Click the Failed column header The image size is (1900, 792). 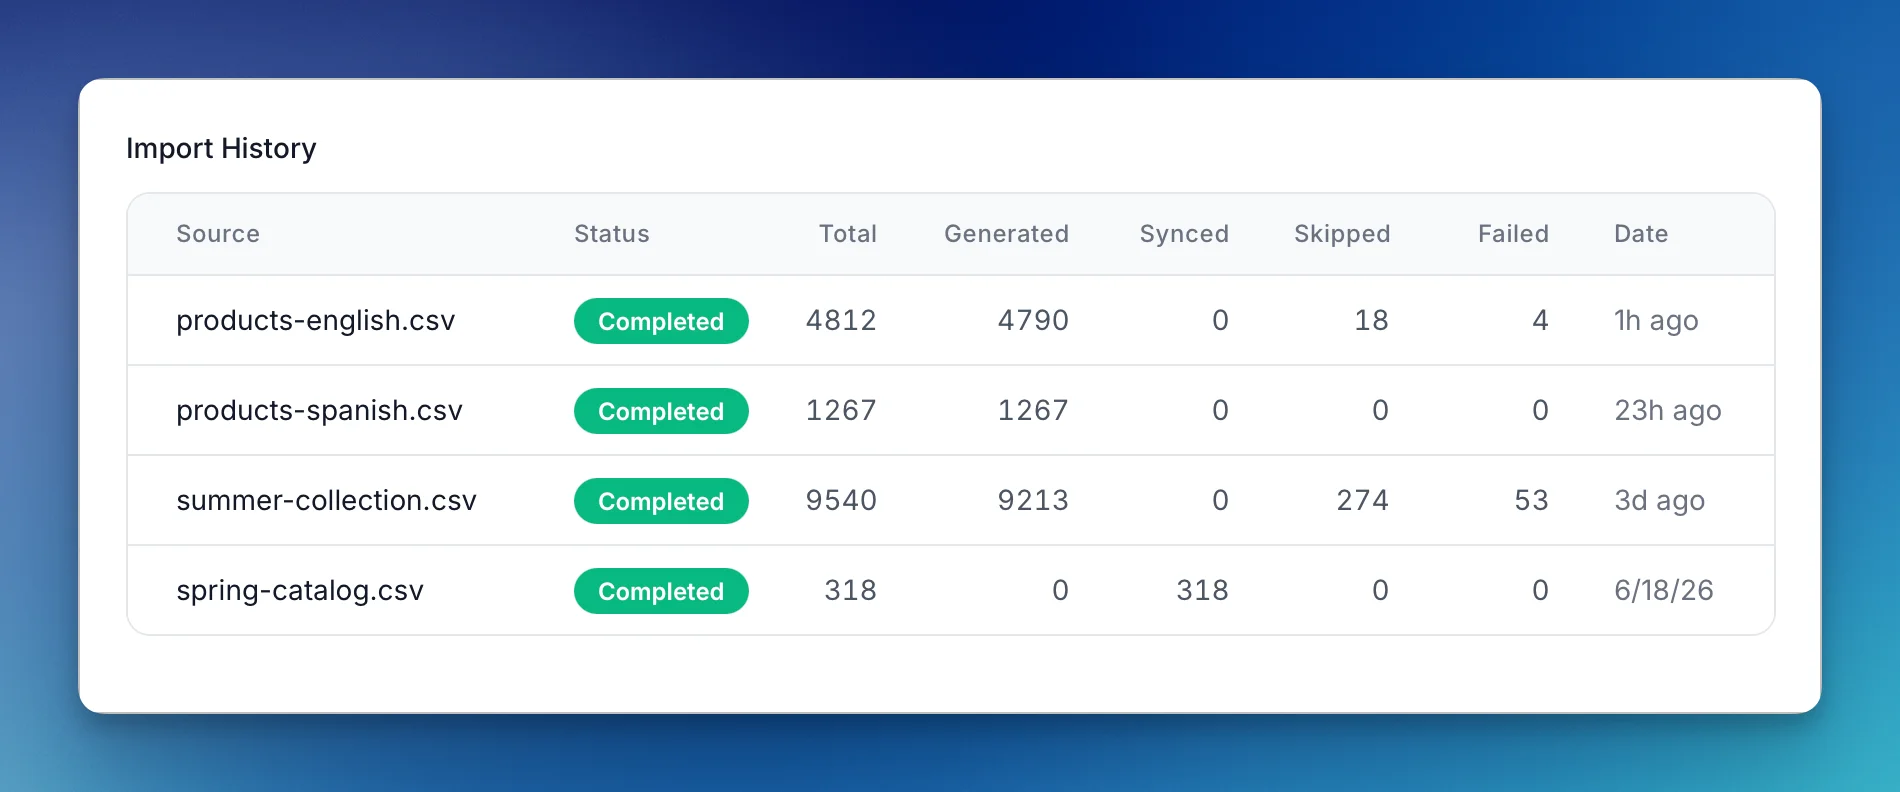[x=1514, y=234]
